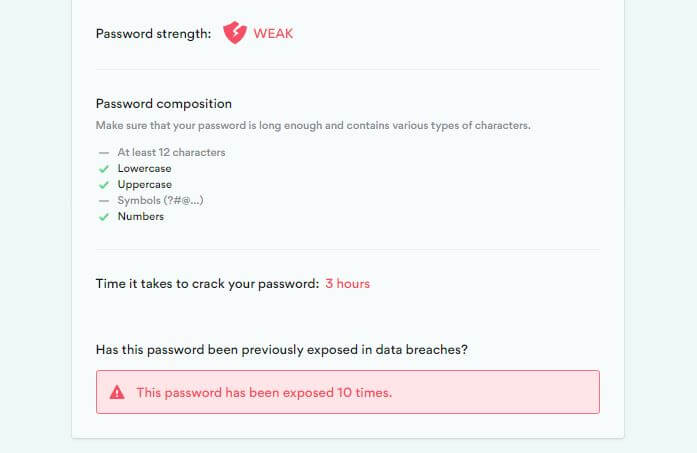Click the password composition hint text
697x453 pixels.
click(313, 126)
